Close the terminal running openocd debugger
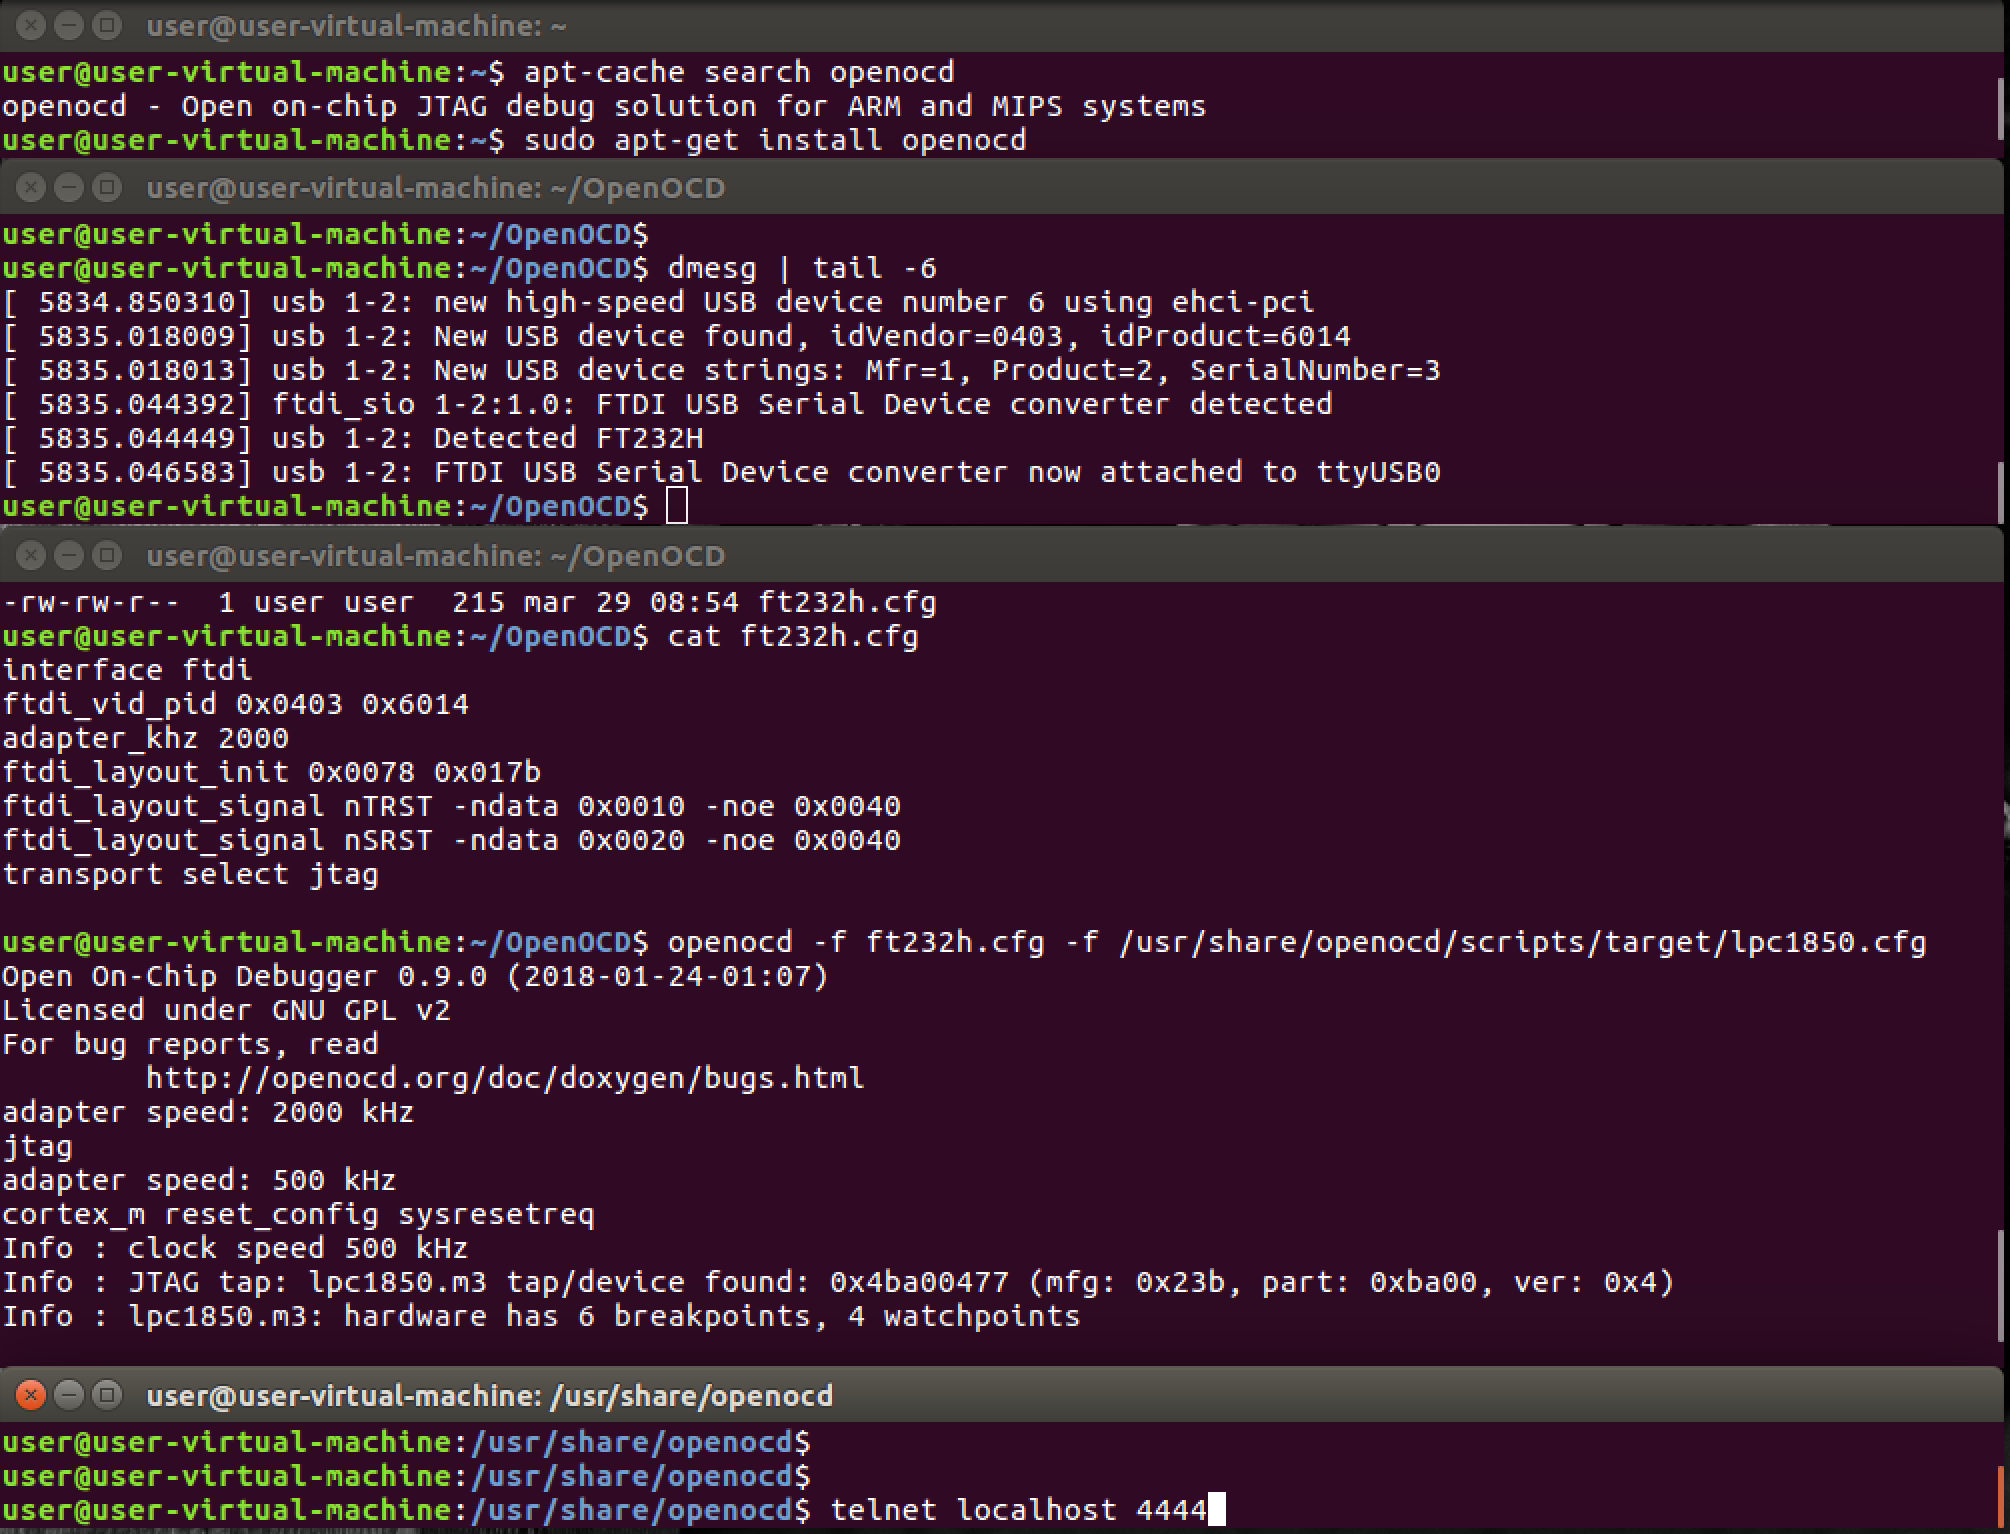 pos(31,555)
